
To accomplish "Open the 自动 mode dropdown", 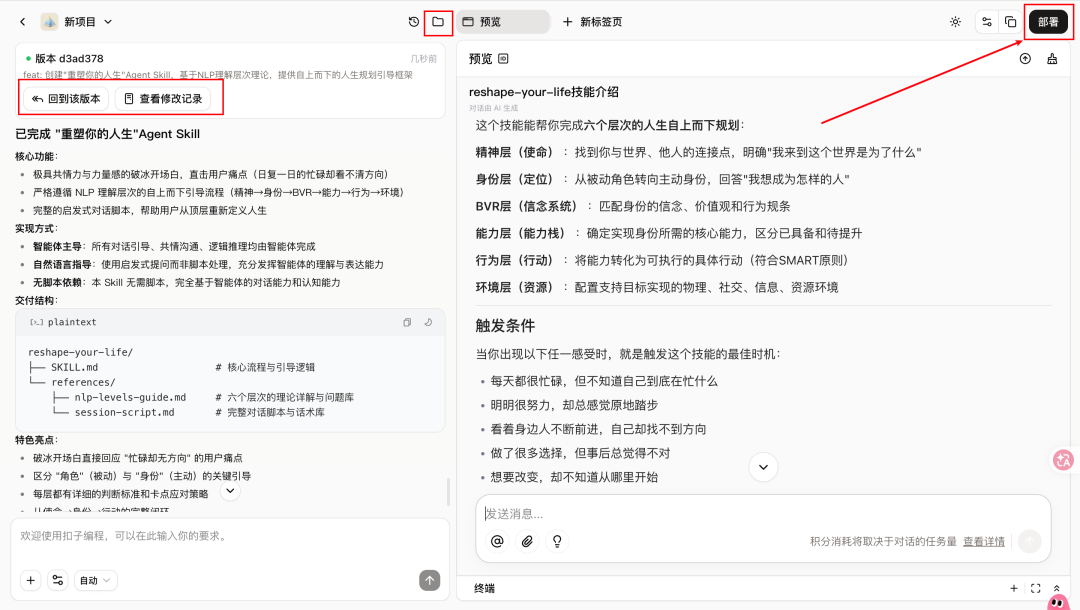I will click(93, 580).
